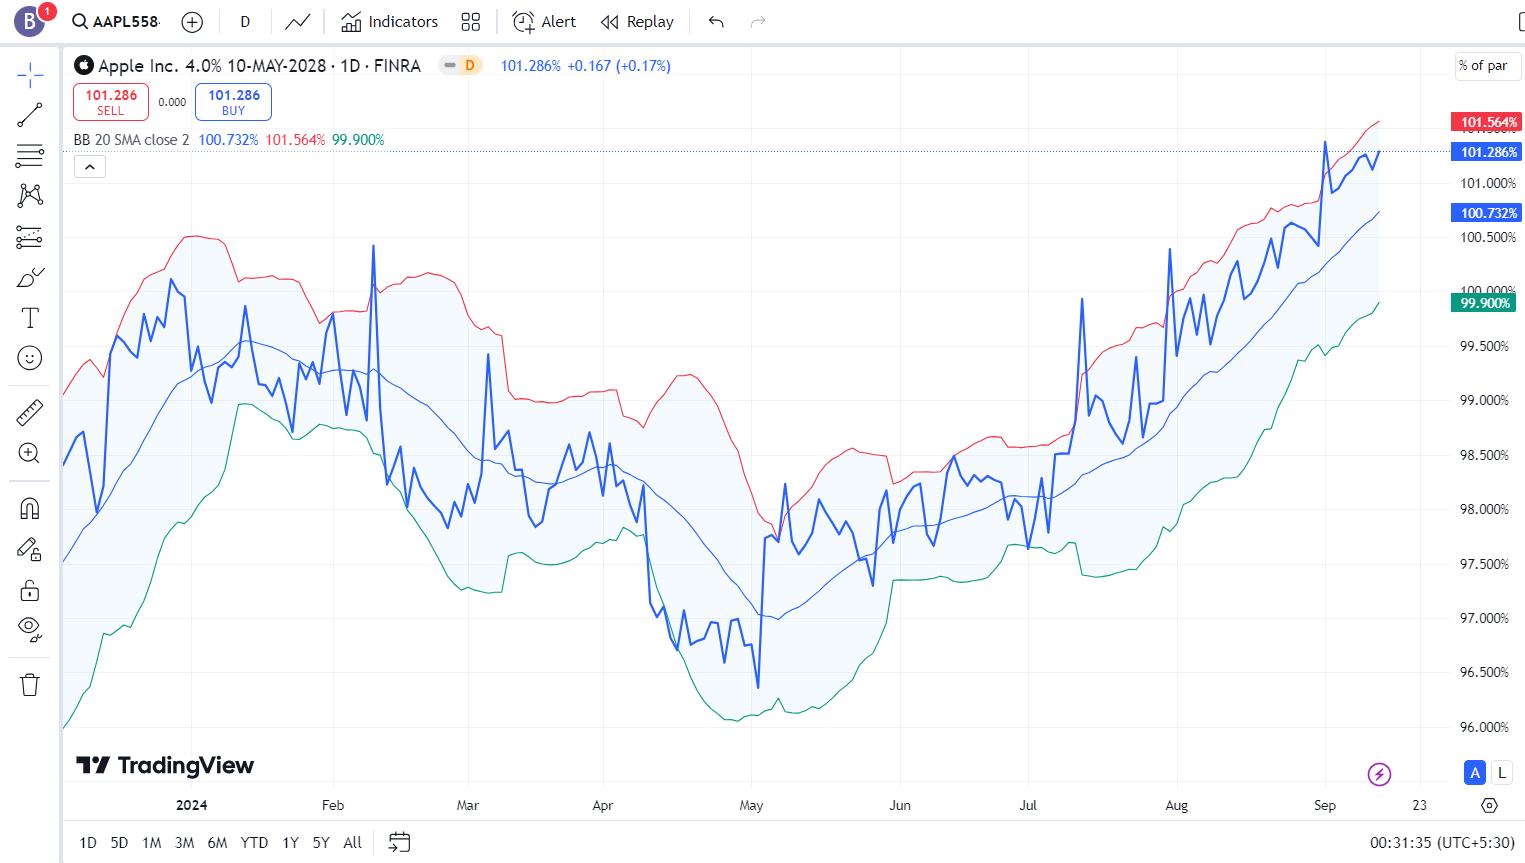
Task: Select the brush drawing tool
Action: pyautogui.click(x=30, y=277)
